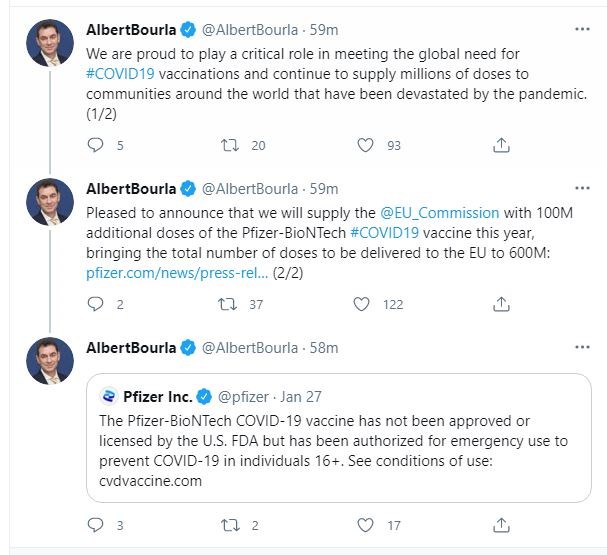This screenshot has width=607, height=555.
Task: Reply to the EU Commission doses tweet
Action: click(x=96, y=304)
